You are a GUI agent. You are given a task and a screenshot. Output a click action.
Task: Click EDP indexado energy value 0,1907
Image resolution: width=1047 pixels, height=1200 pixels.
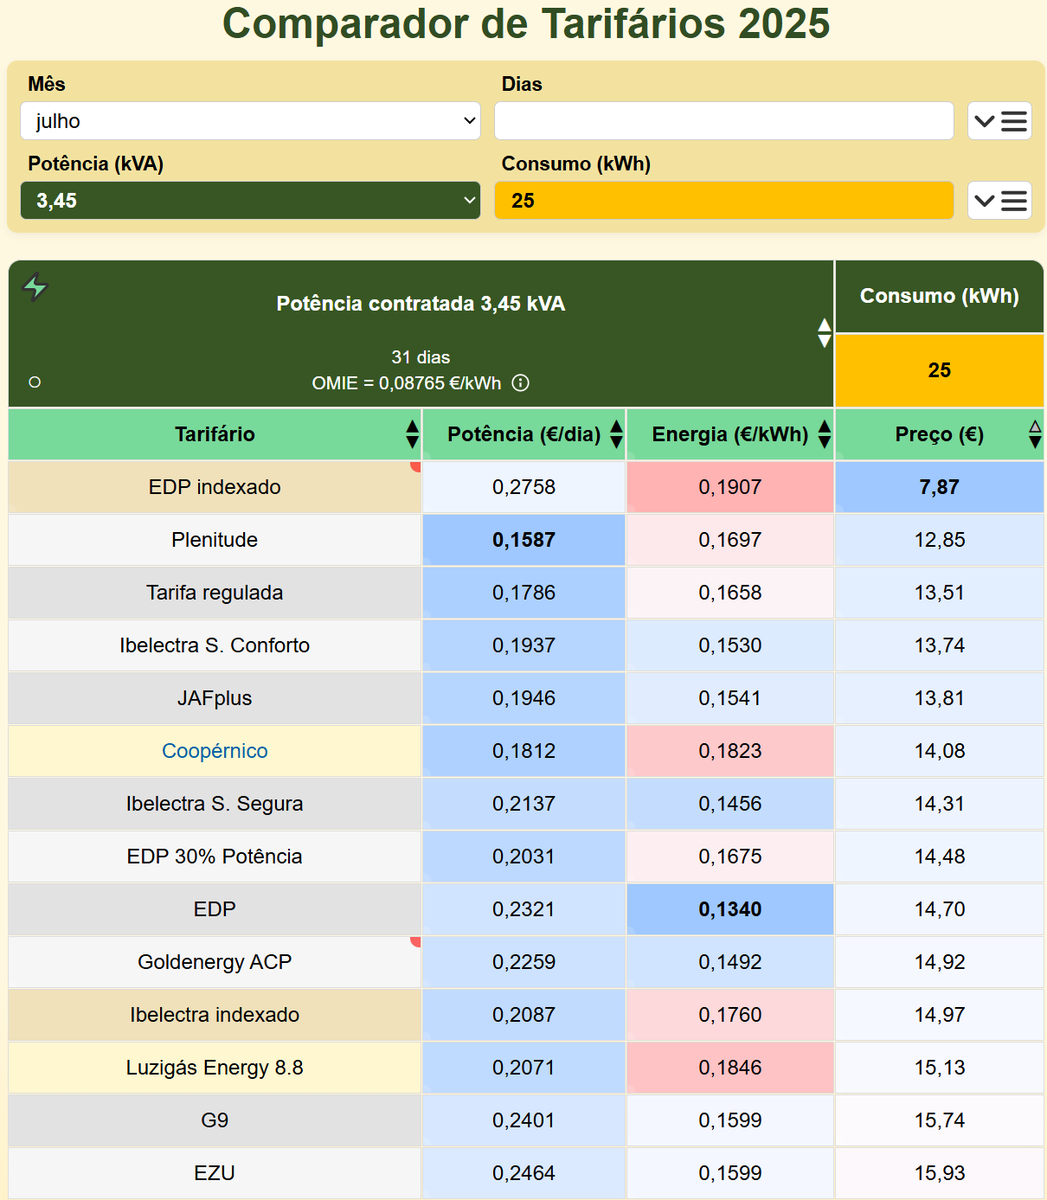tap(730, 487)
